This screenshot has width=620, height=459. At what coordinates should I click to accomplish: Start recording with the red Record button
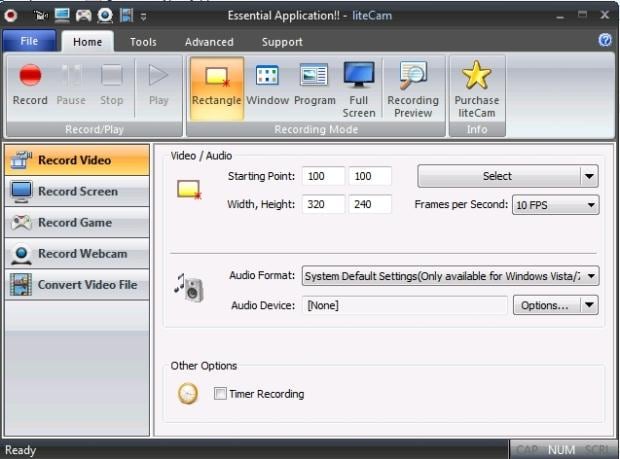coord(30,85)
